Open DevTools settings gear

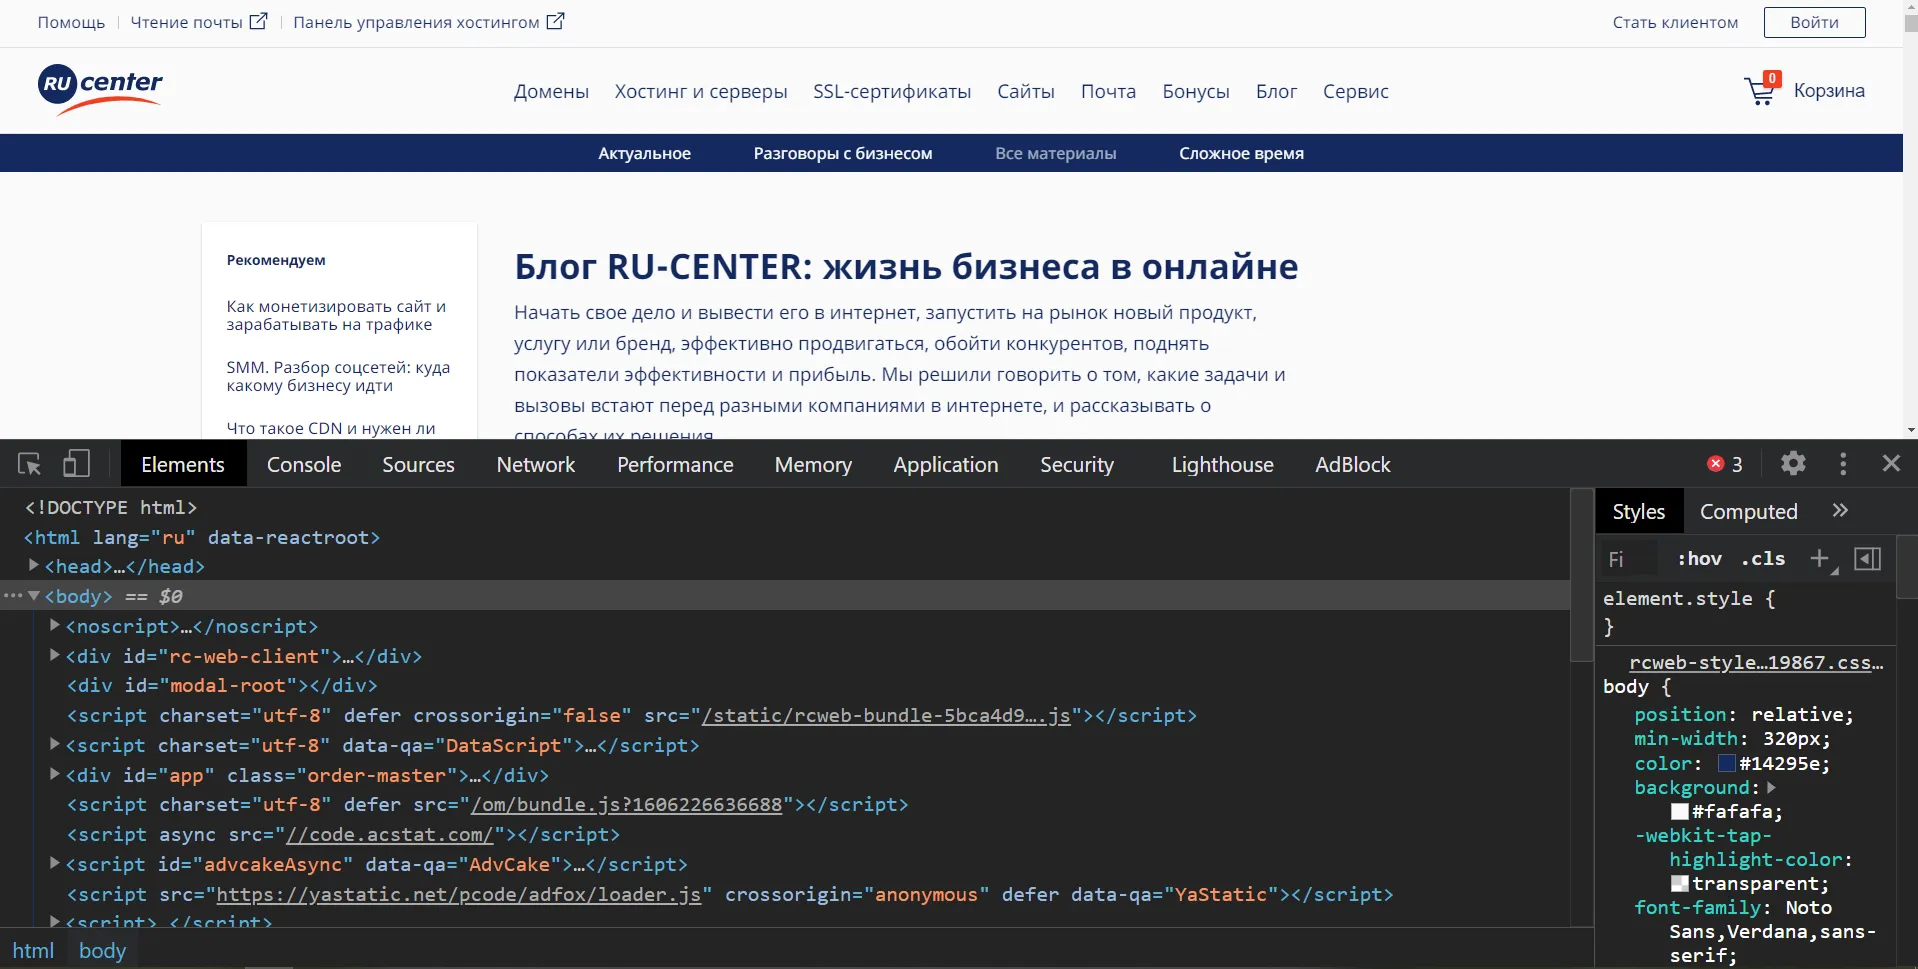1793,464
